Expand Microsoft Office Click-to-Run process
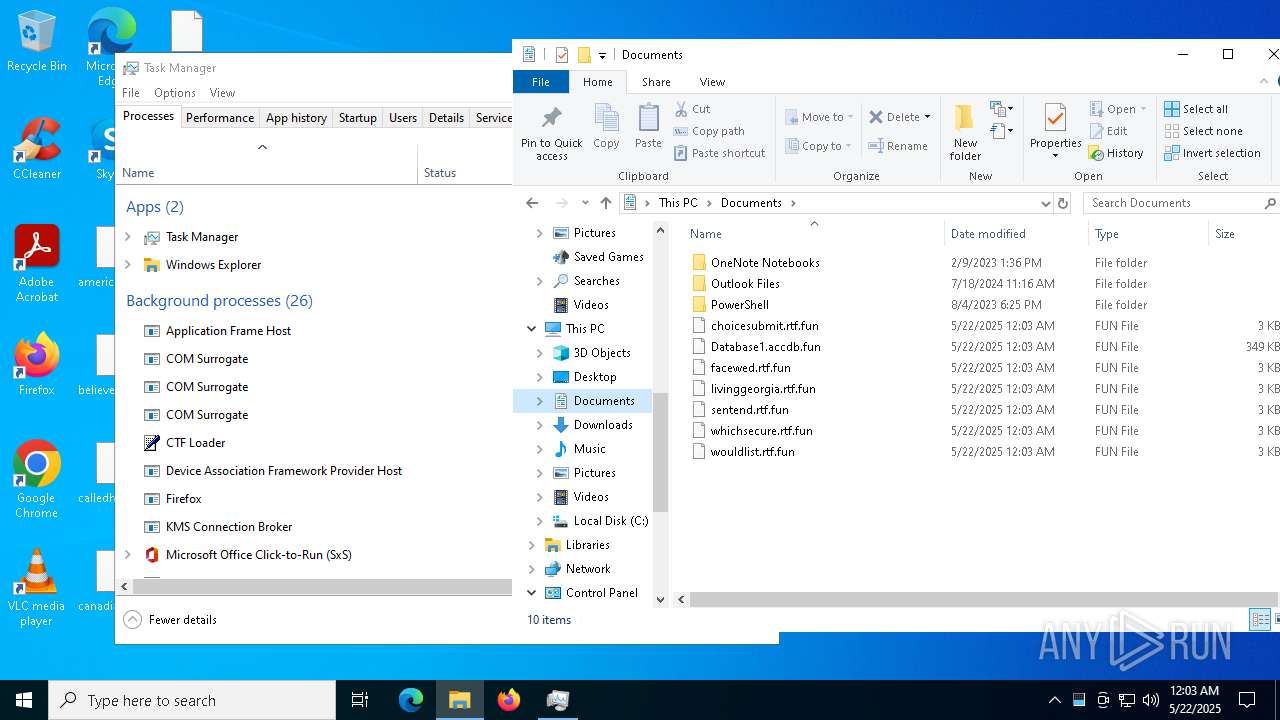Screen dimensions: 1280x720 (128, 555)
